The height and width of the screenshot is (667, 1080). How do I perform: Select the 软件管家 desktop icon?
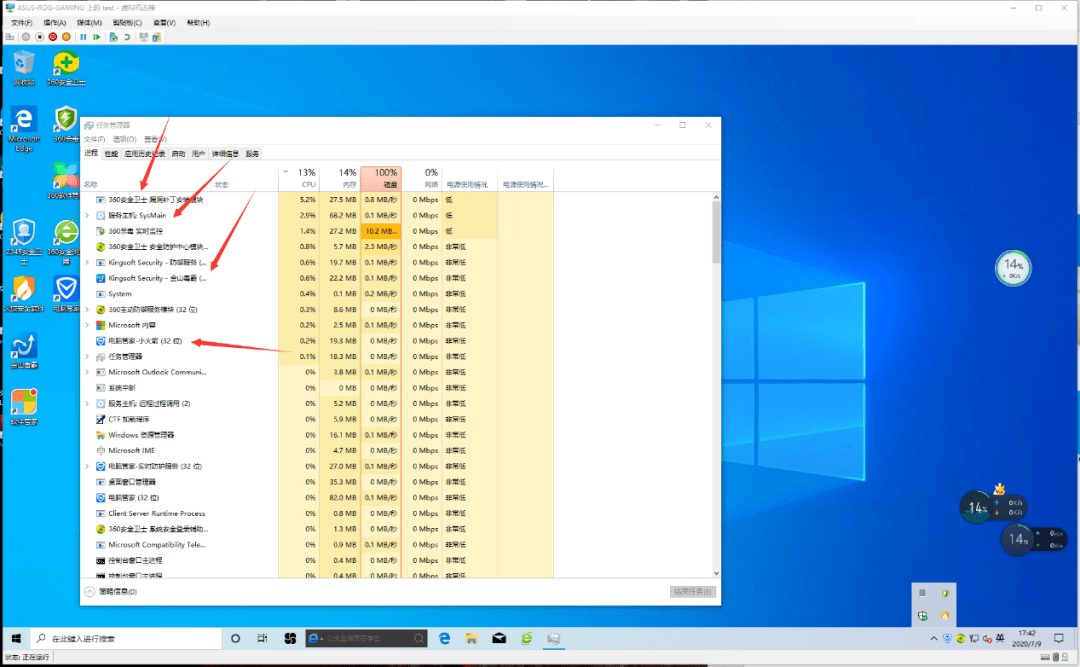24,407
